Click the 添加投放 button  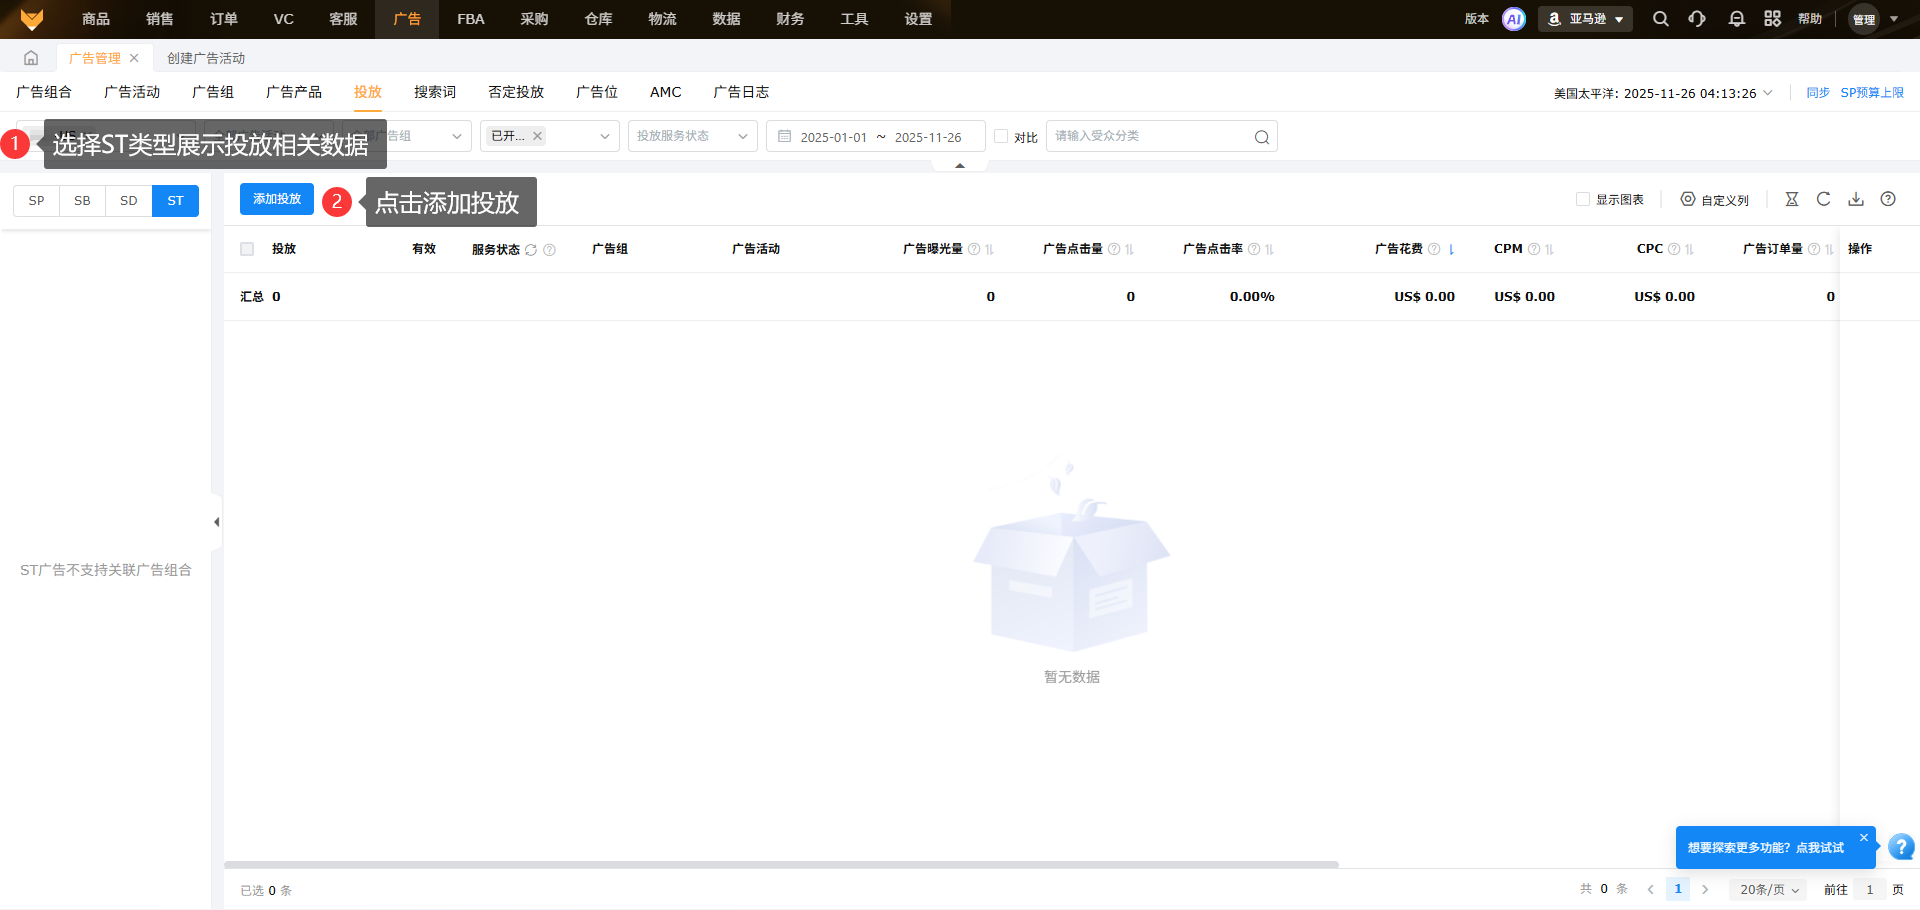point(277,199)
